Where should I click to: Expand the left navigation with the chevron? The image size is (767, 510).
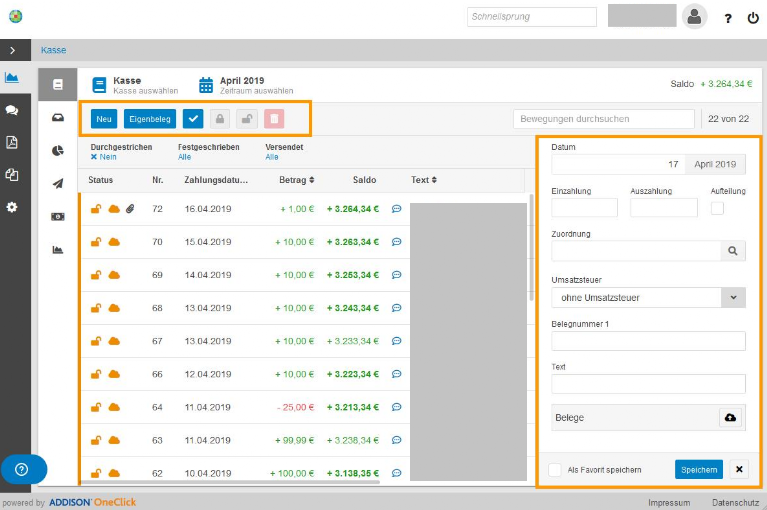coord(12,50)
